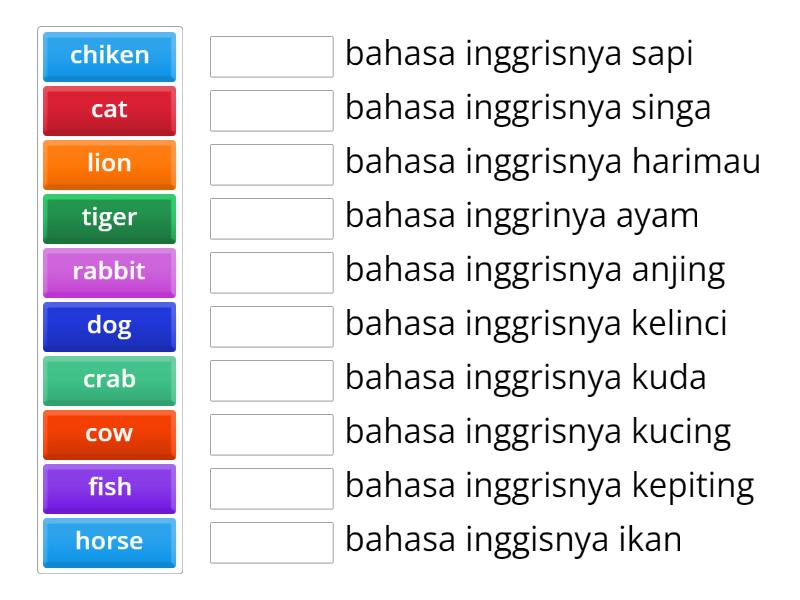The width and height of the screenshot is (800, 600).
Task: Click the 'fish' word tile
Action: [x=108, y=488]
